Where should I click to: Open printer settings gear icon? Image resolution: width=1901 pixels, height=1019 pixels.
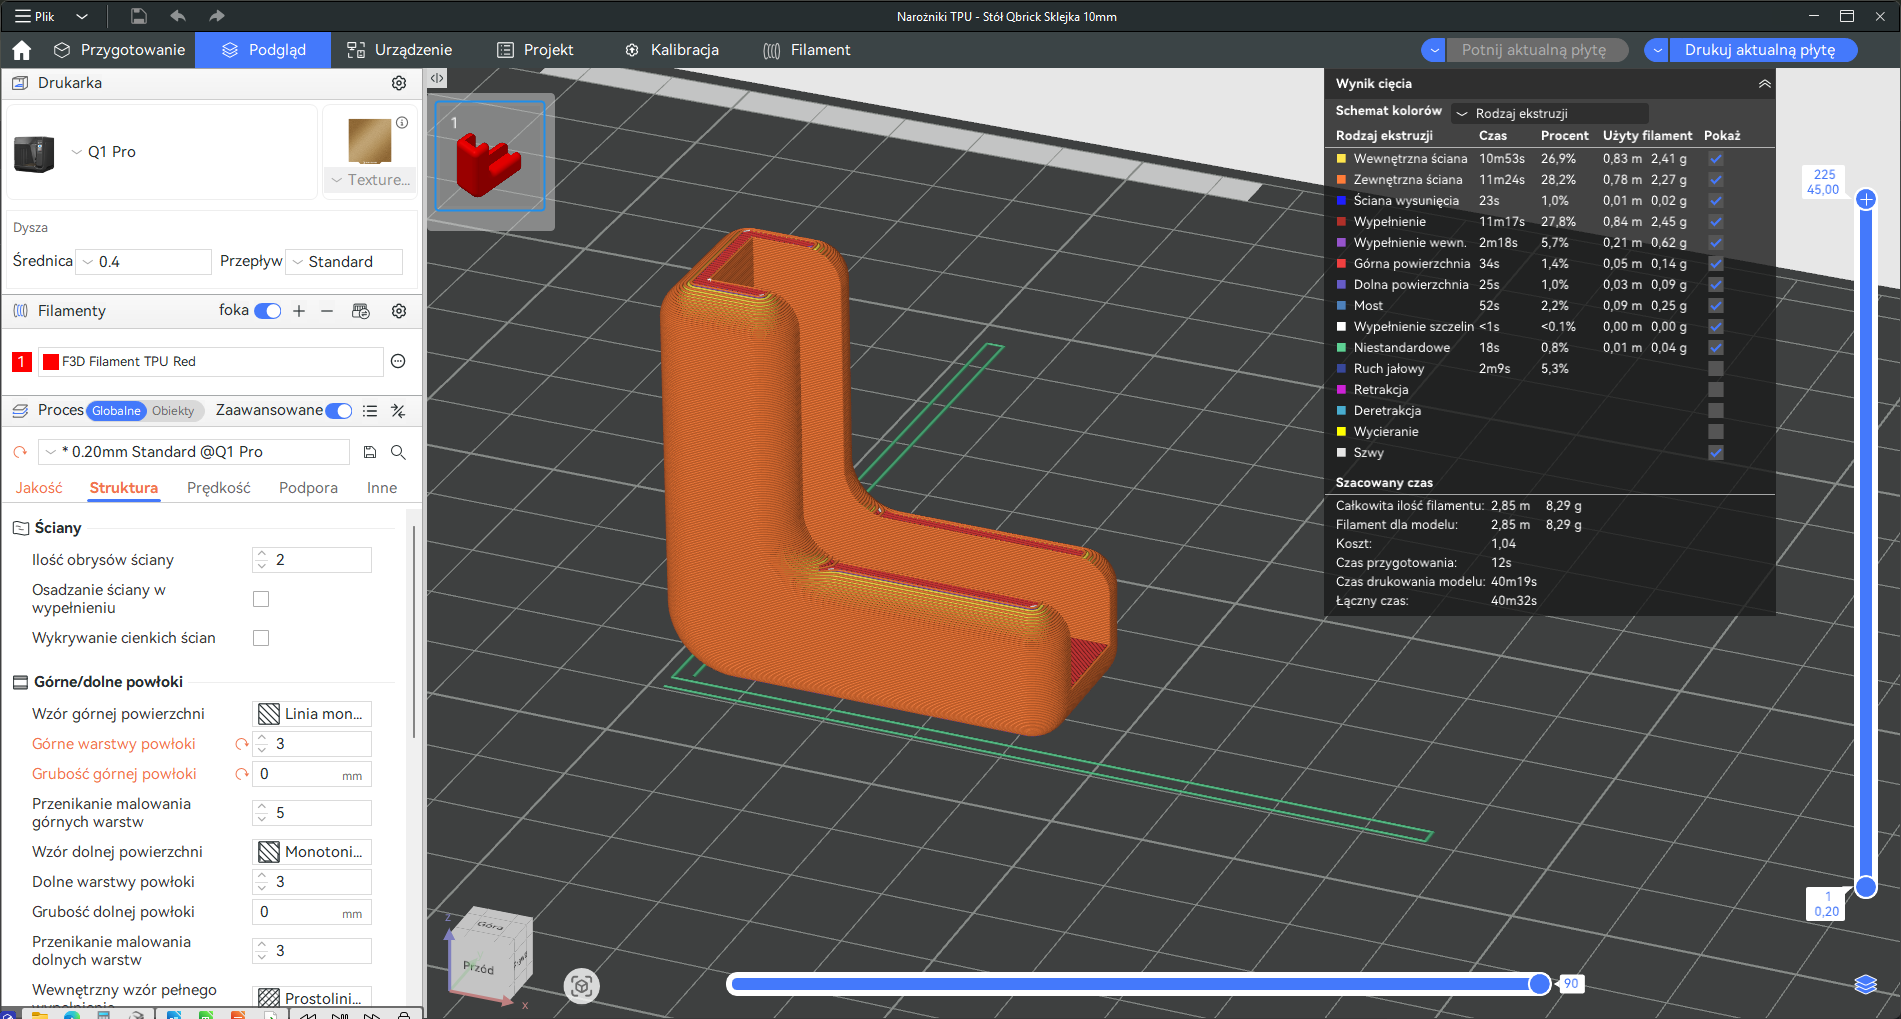(x=399, y=83)
